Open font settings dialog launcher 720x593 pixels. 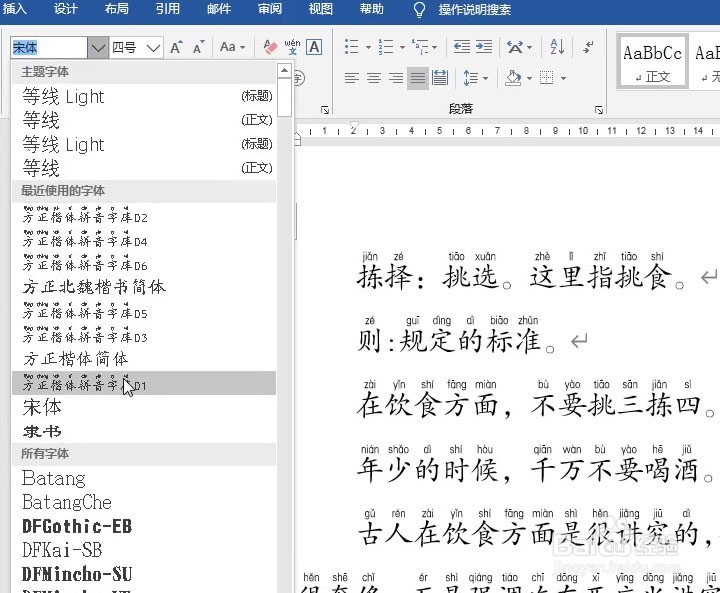pos(325,110)
